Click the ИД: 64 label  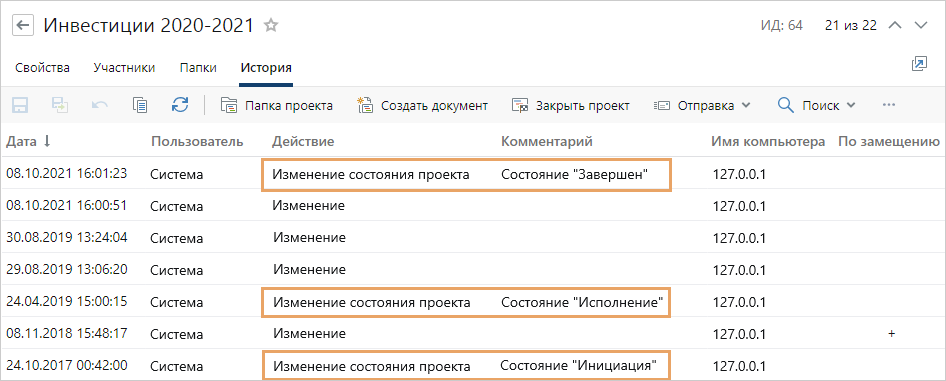[x=782, y=26]
